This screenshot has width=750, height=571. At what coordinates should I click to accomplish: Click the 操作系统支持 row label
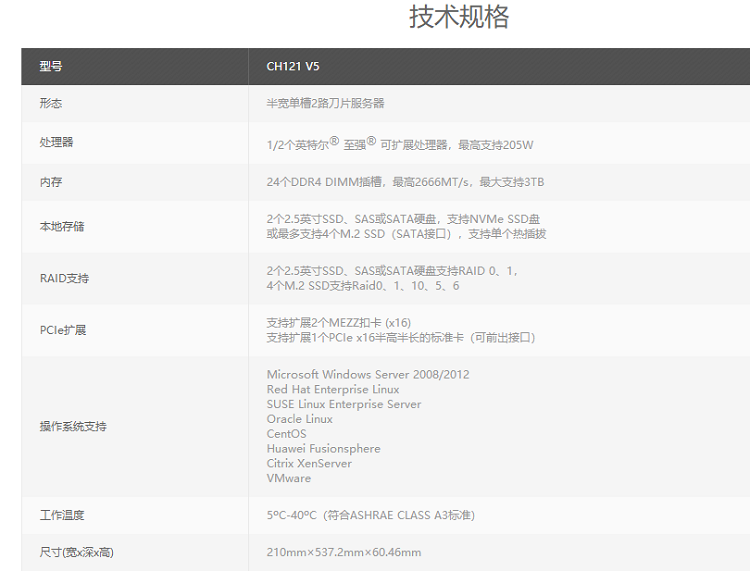click(73, 427)
